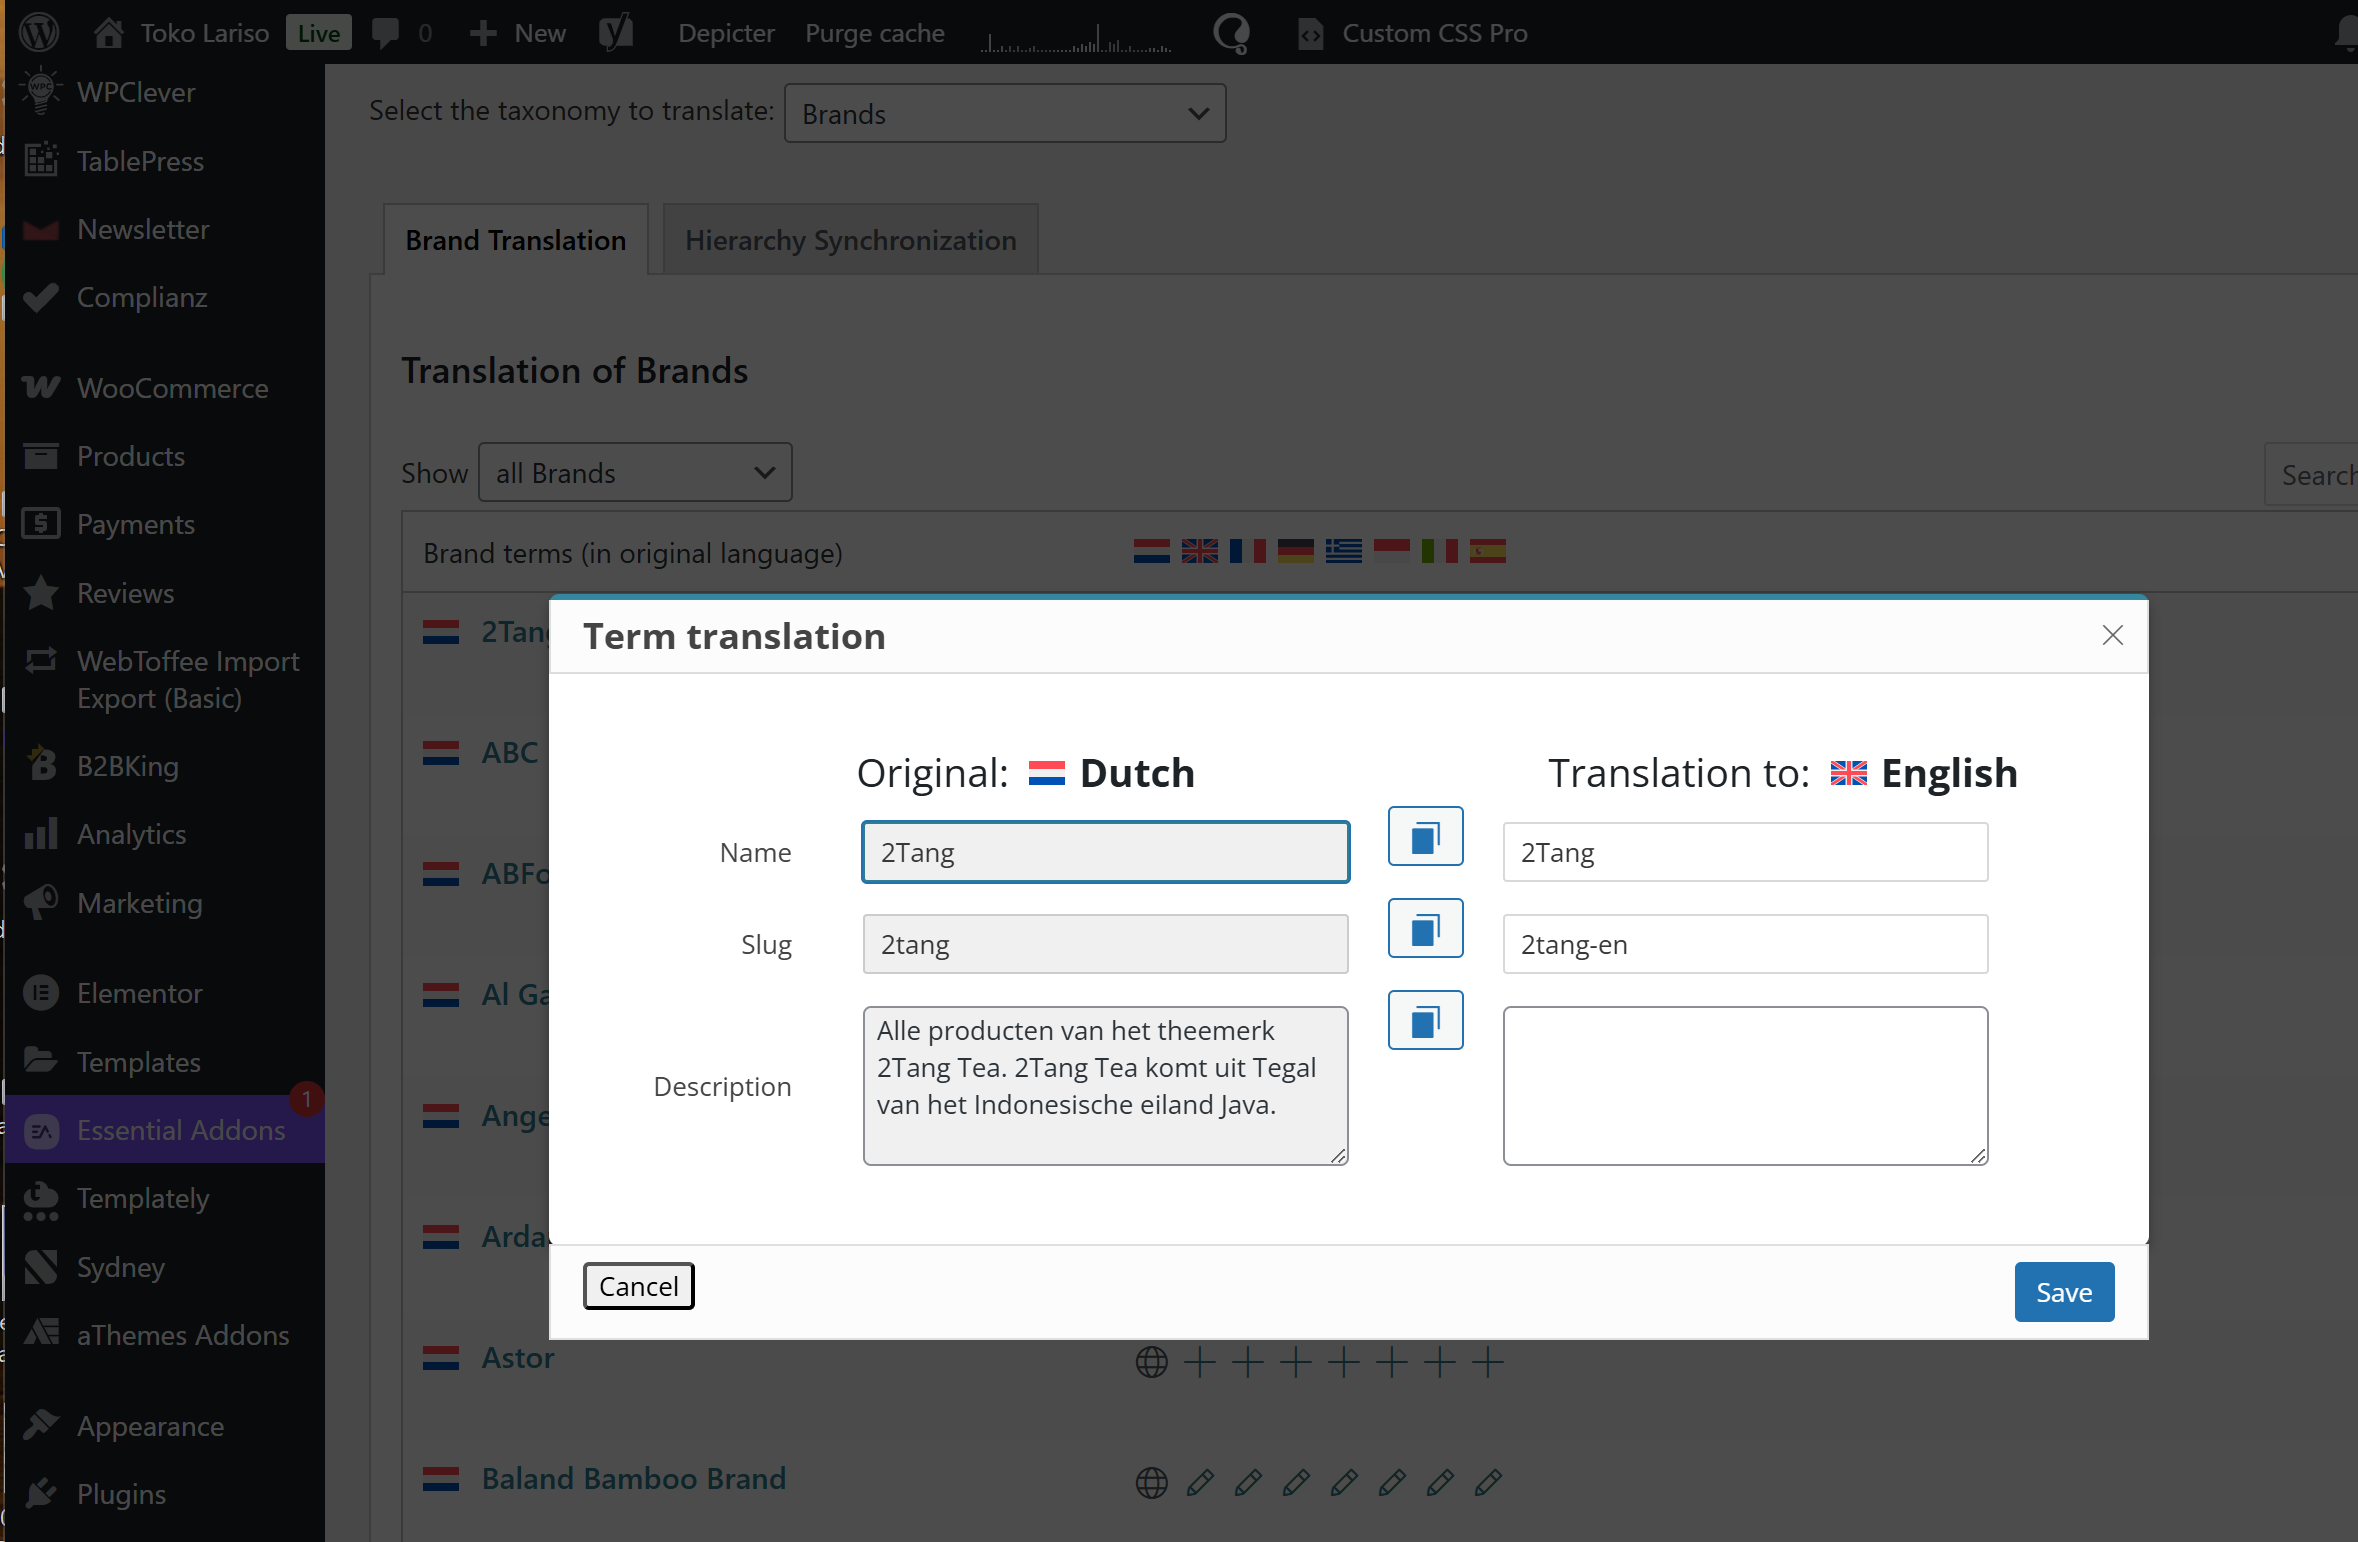Open the site stats sparkline graph
This screenshot has height=1542, width=2358.
1076,38
